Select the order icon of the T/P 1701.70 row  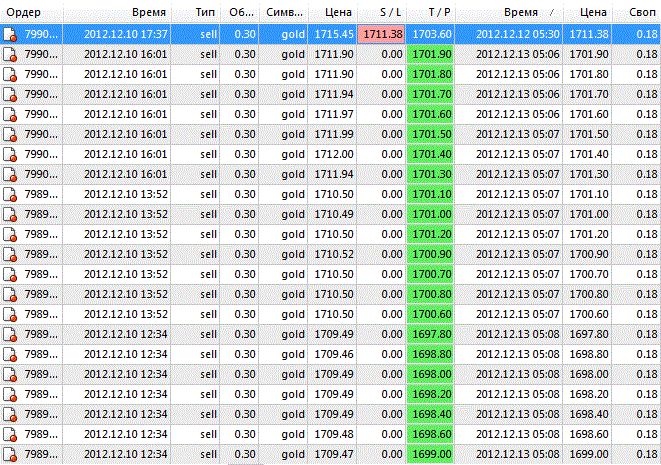click(x=10, y=95)
